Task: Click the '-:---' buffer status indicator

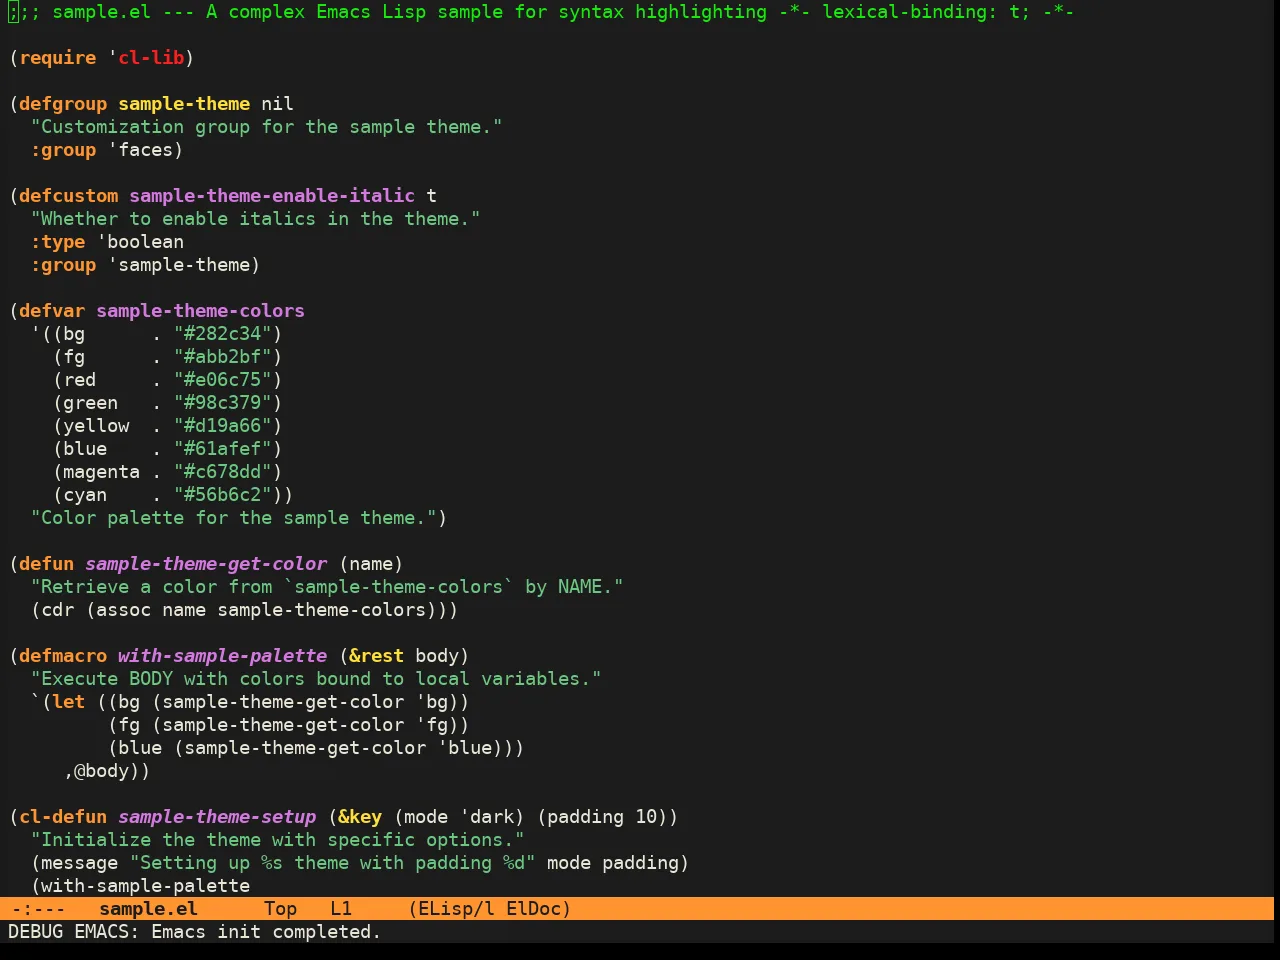Action: tap(38, 909)
